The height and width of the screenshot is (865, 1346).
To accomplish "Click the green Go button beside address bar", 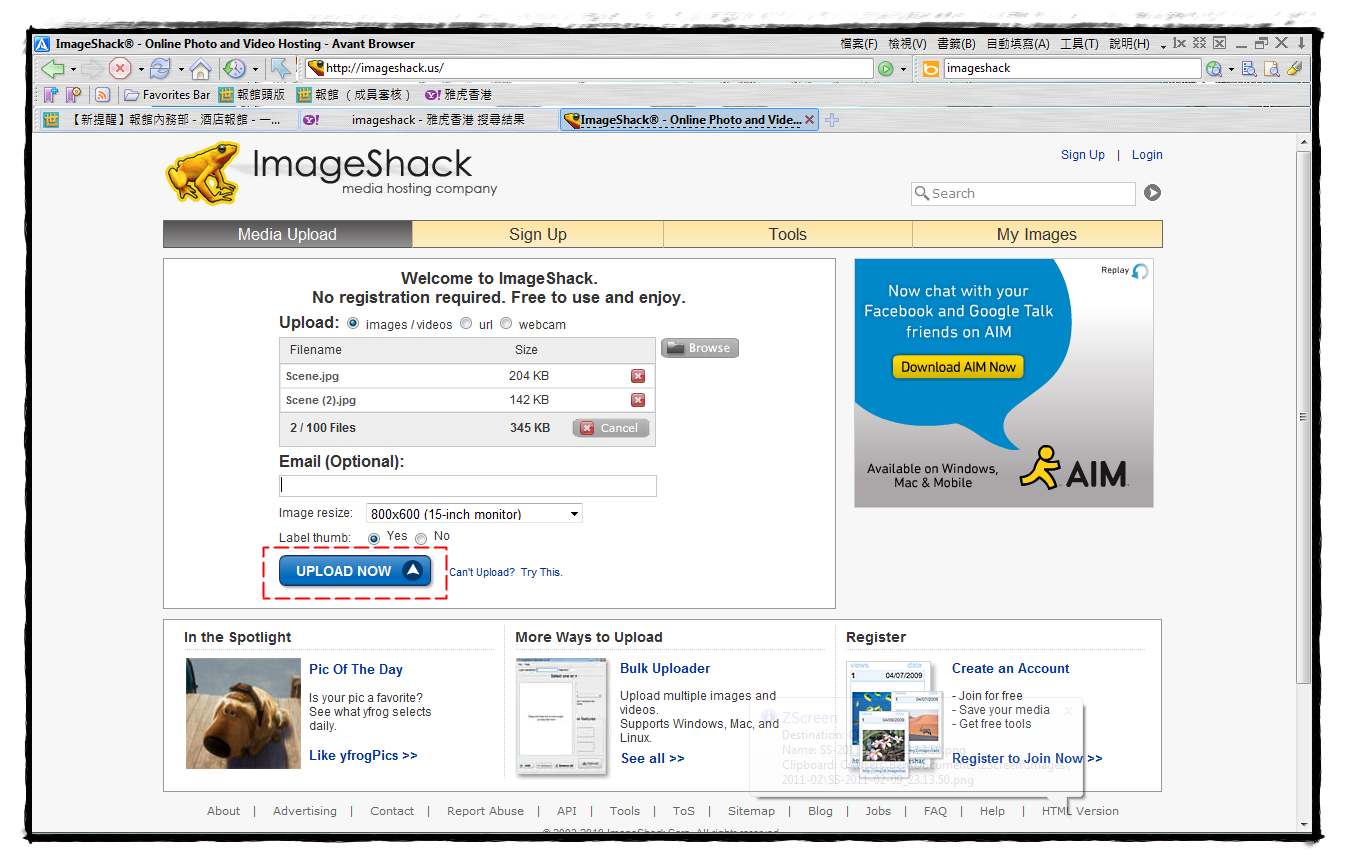I will (885, 69).
